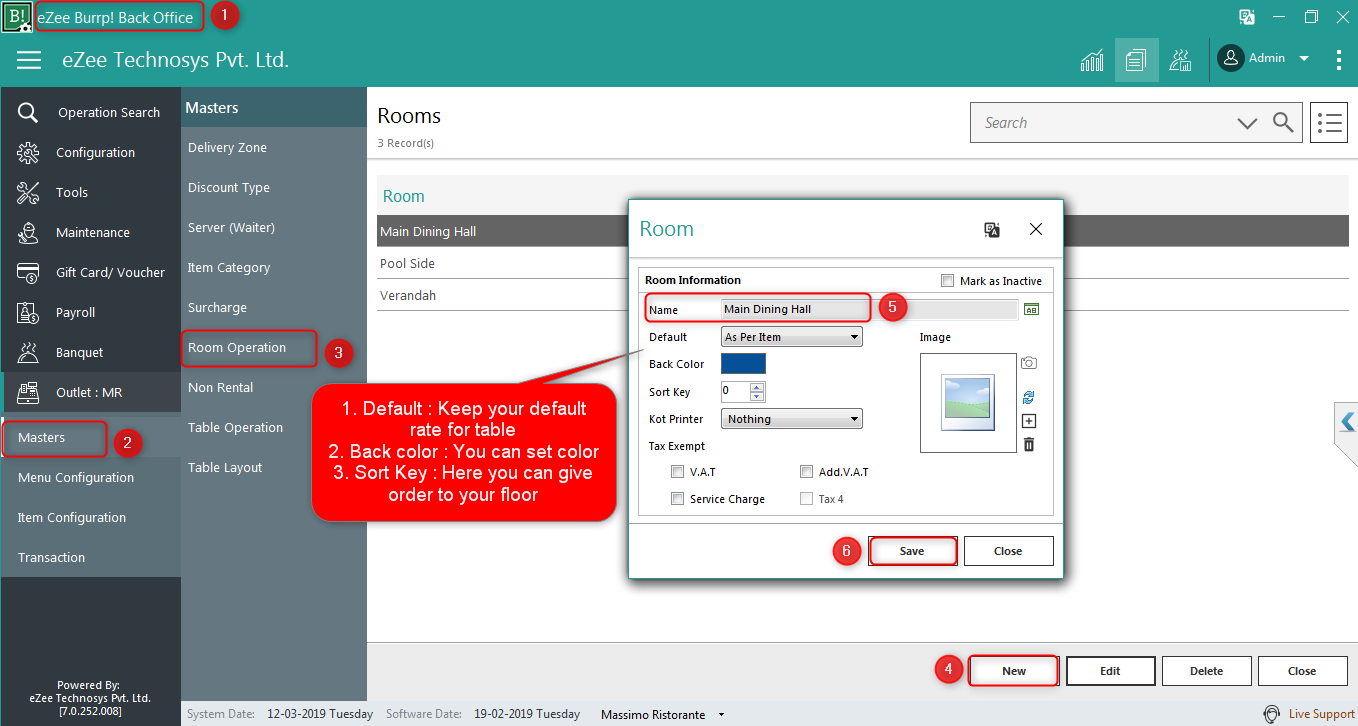
Task: Open the bar chart reports icon
Action: tap(1092, 60)
